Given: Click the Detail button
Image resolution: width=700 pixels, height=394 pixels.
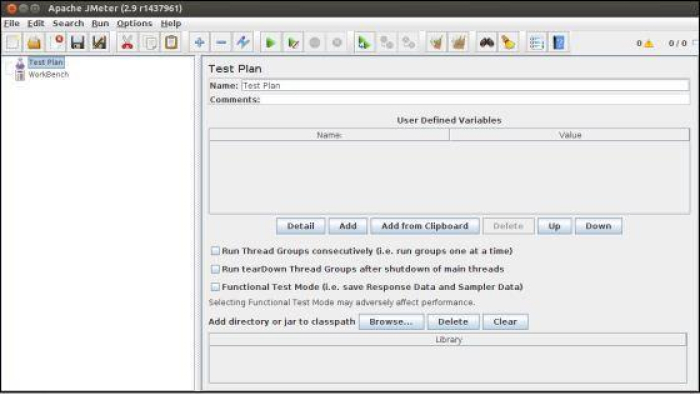Looking at the screenshot, I should pos(300,226).
